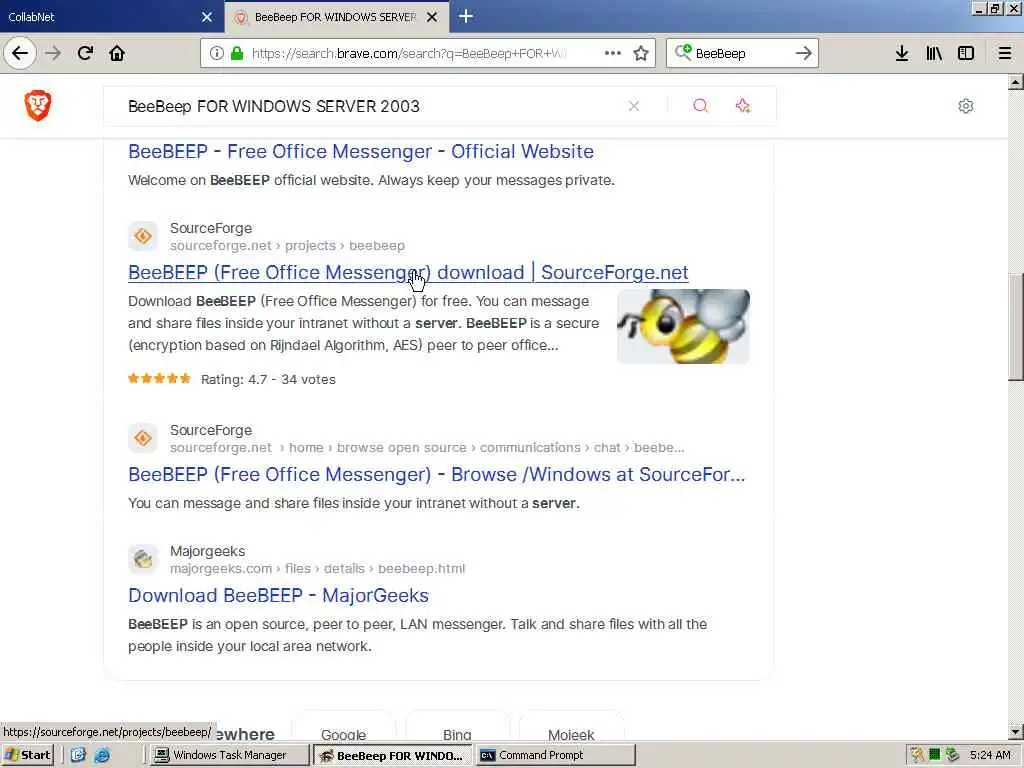The height and width of the screenshot is (768, 1024).
Task: Open Browse /Windows at SourceForge result
Action: pos(436,474)
